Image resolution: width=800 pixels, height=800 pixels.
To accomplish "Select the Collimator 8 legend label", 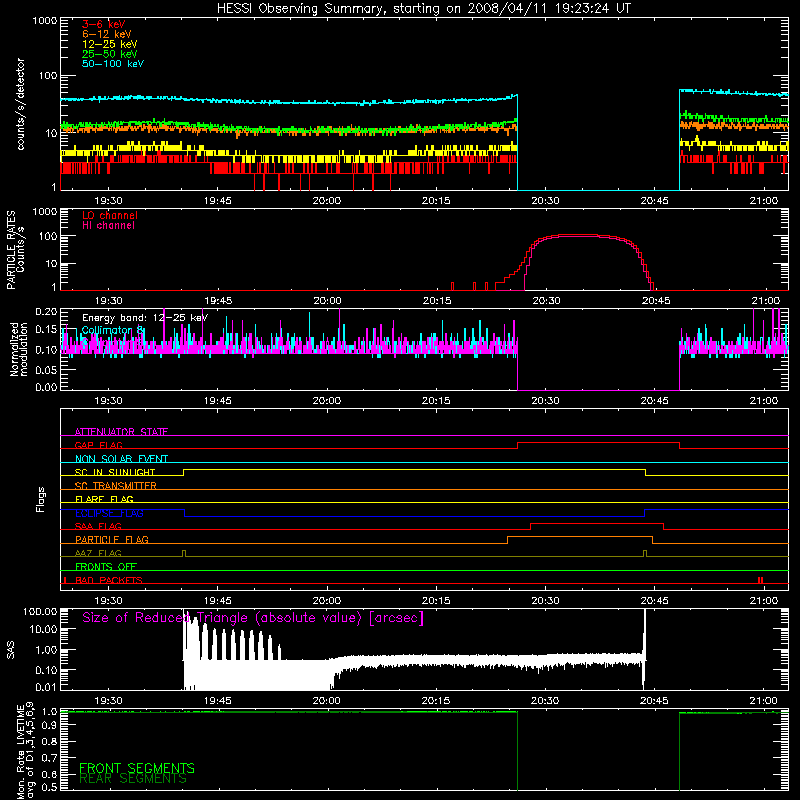I will [x=112, y=330].
